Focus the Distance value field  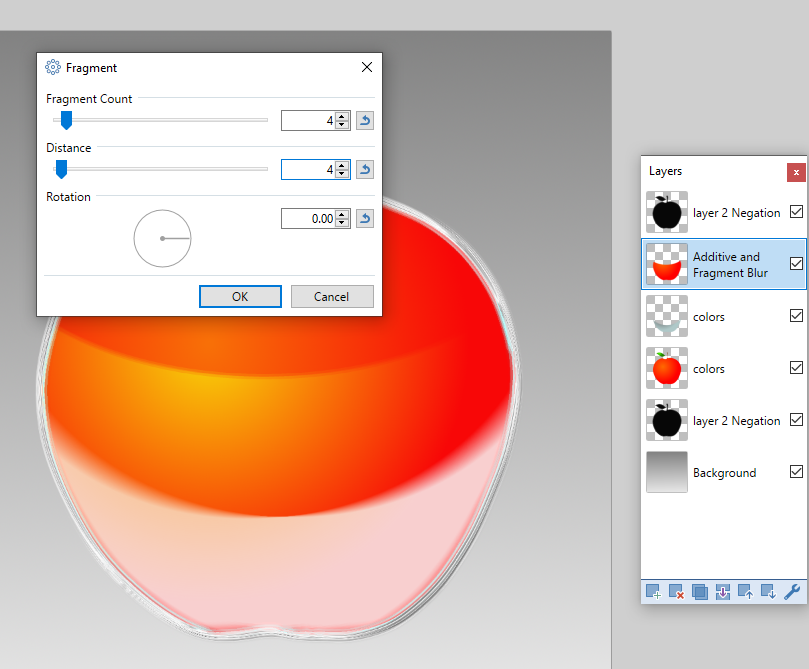coord(309,170)
